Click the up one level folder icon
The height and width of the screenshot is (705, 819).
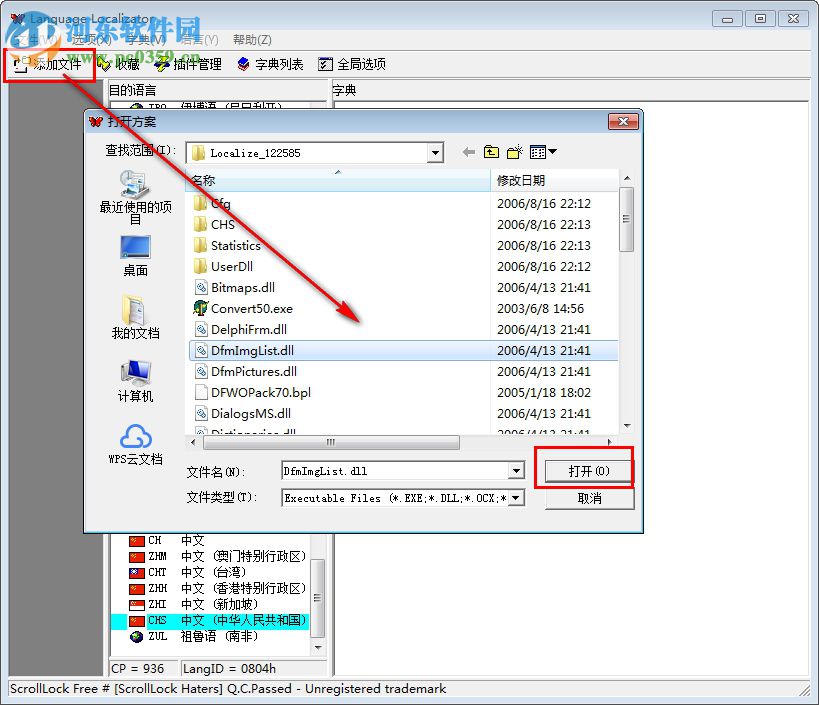pos(491,152)
